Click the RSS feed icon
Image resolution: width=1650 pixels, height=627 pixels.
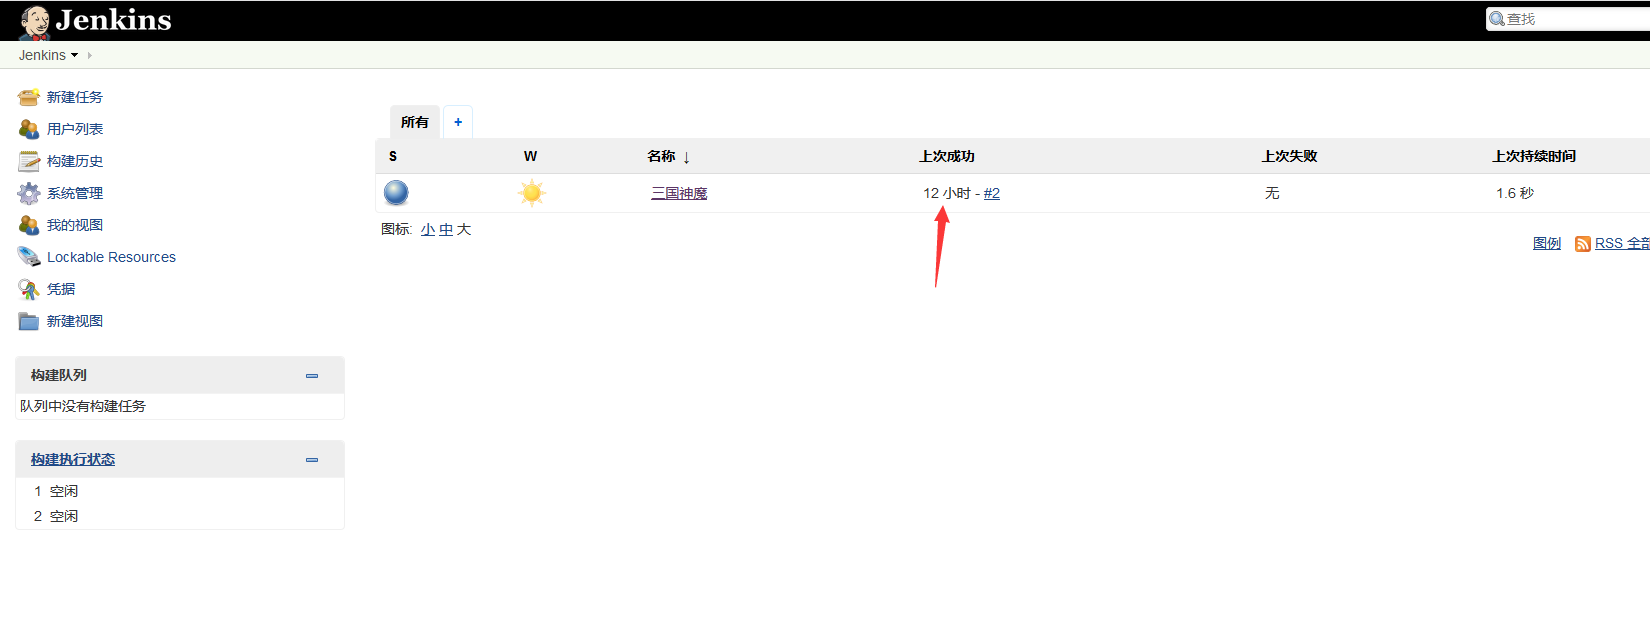point(1582,244)
